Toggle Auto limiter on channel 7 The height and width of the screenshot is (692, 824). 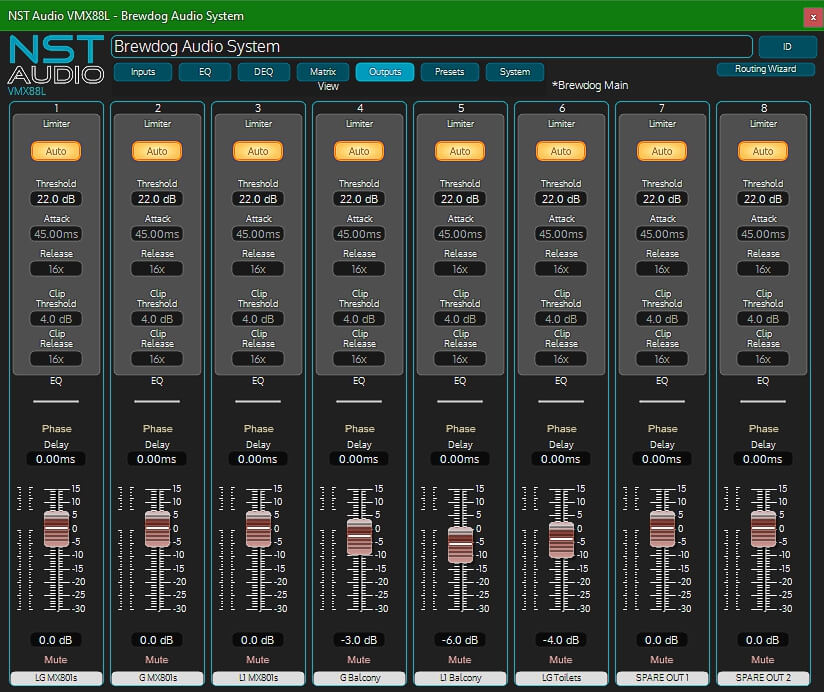[x=662, y=151]
